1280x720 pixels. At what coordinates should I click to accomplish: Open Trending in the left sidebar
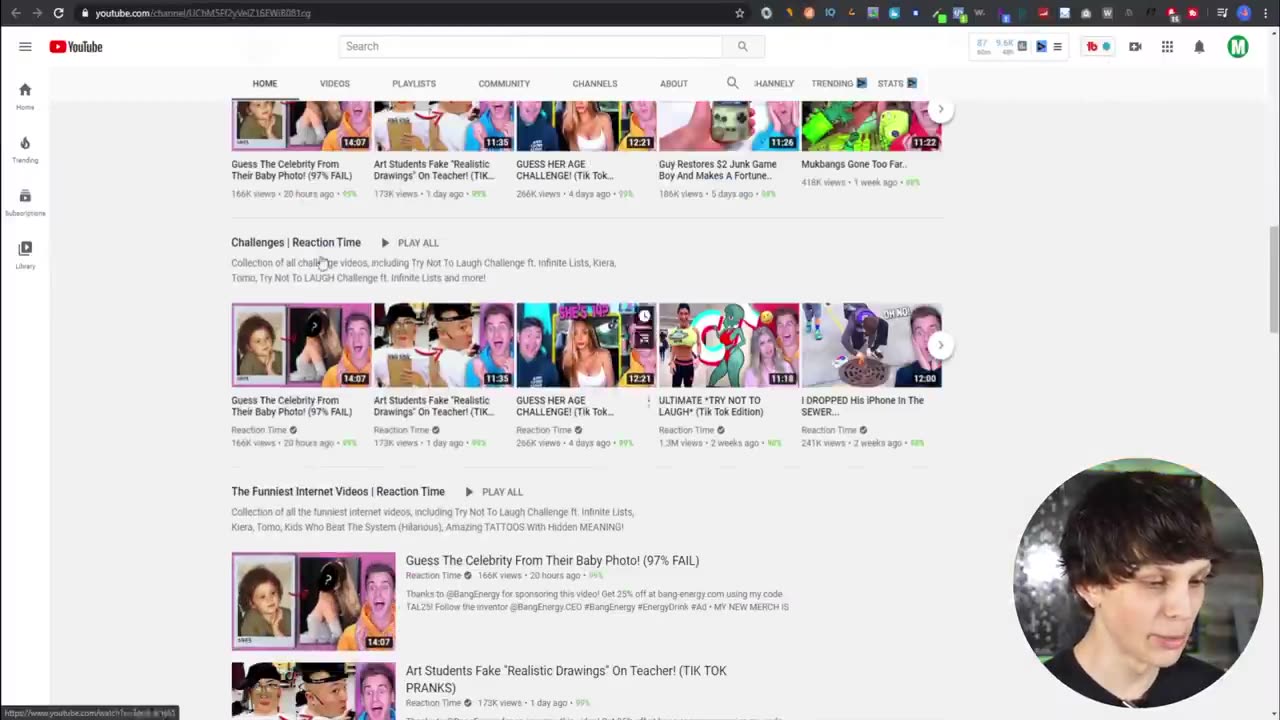pyautogui.click(x=25, y=149)
